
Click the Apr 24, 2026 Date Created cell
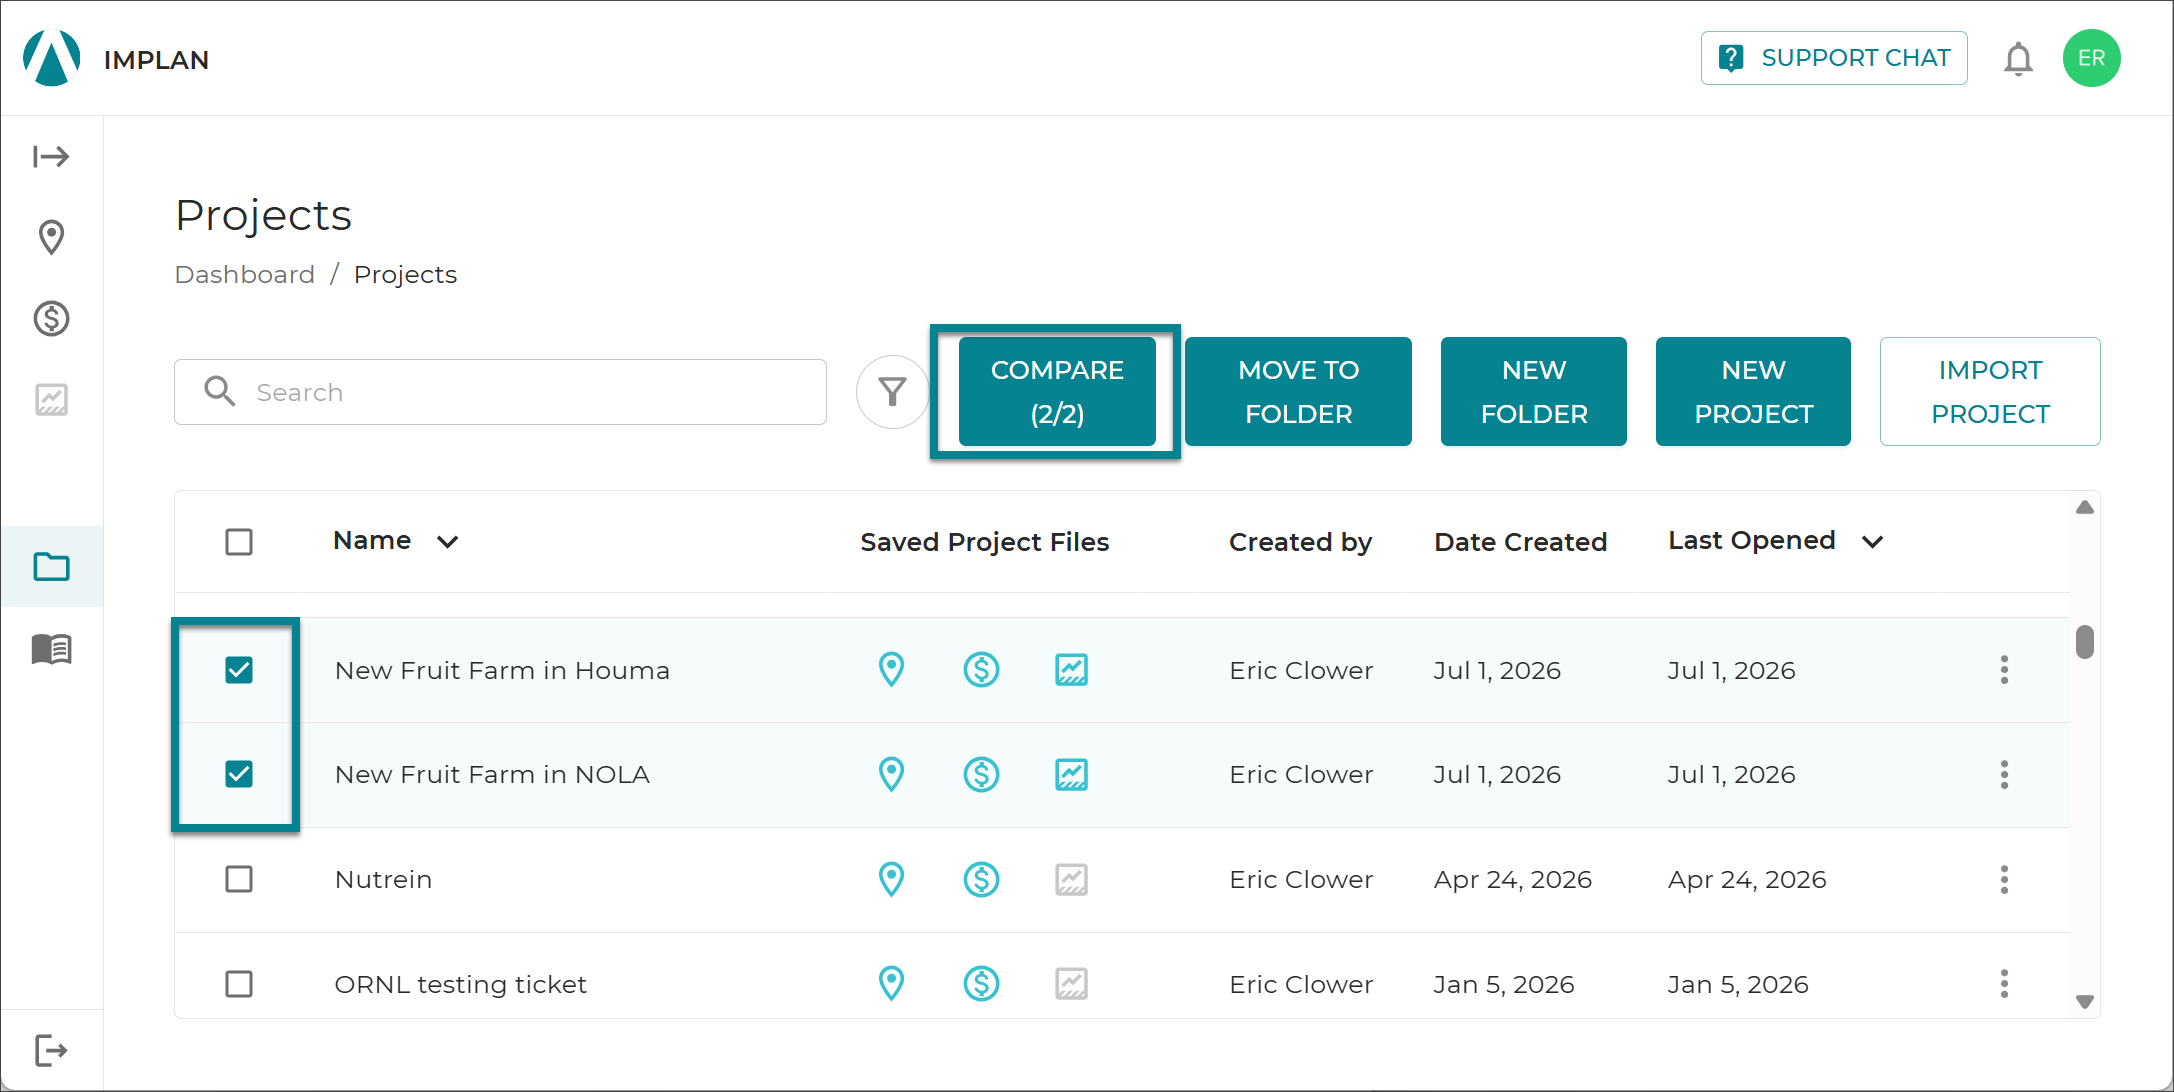tap(1512, 879)
